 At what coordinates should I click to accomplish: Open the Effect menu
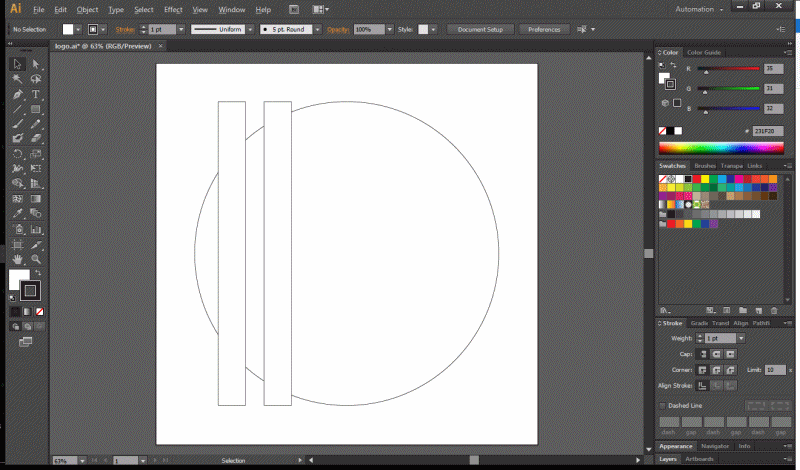[174, 9]
